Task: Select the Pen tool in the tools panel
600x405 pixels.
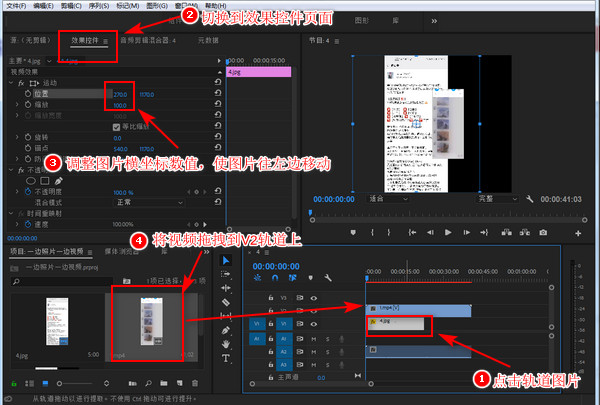Action: [x=226, y=330]
